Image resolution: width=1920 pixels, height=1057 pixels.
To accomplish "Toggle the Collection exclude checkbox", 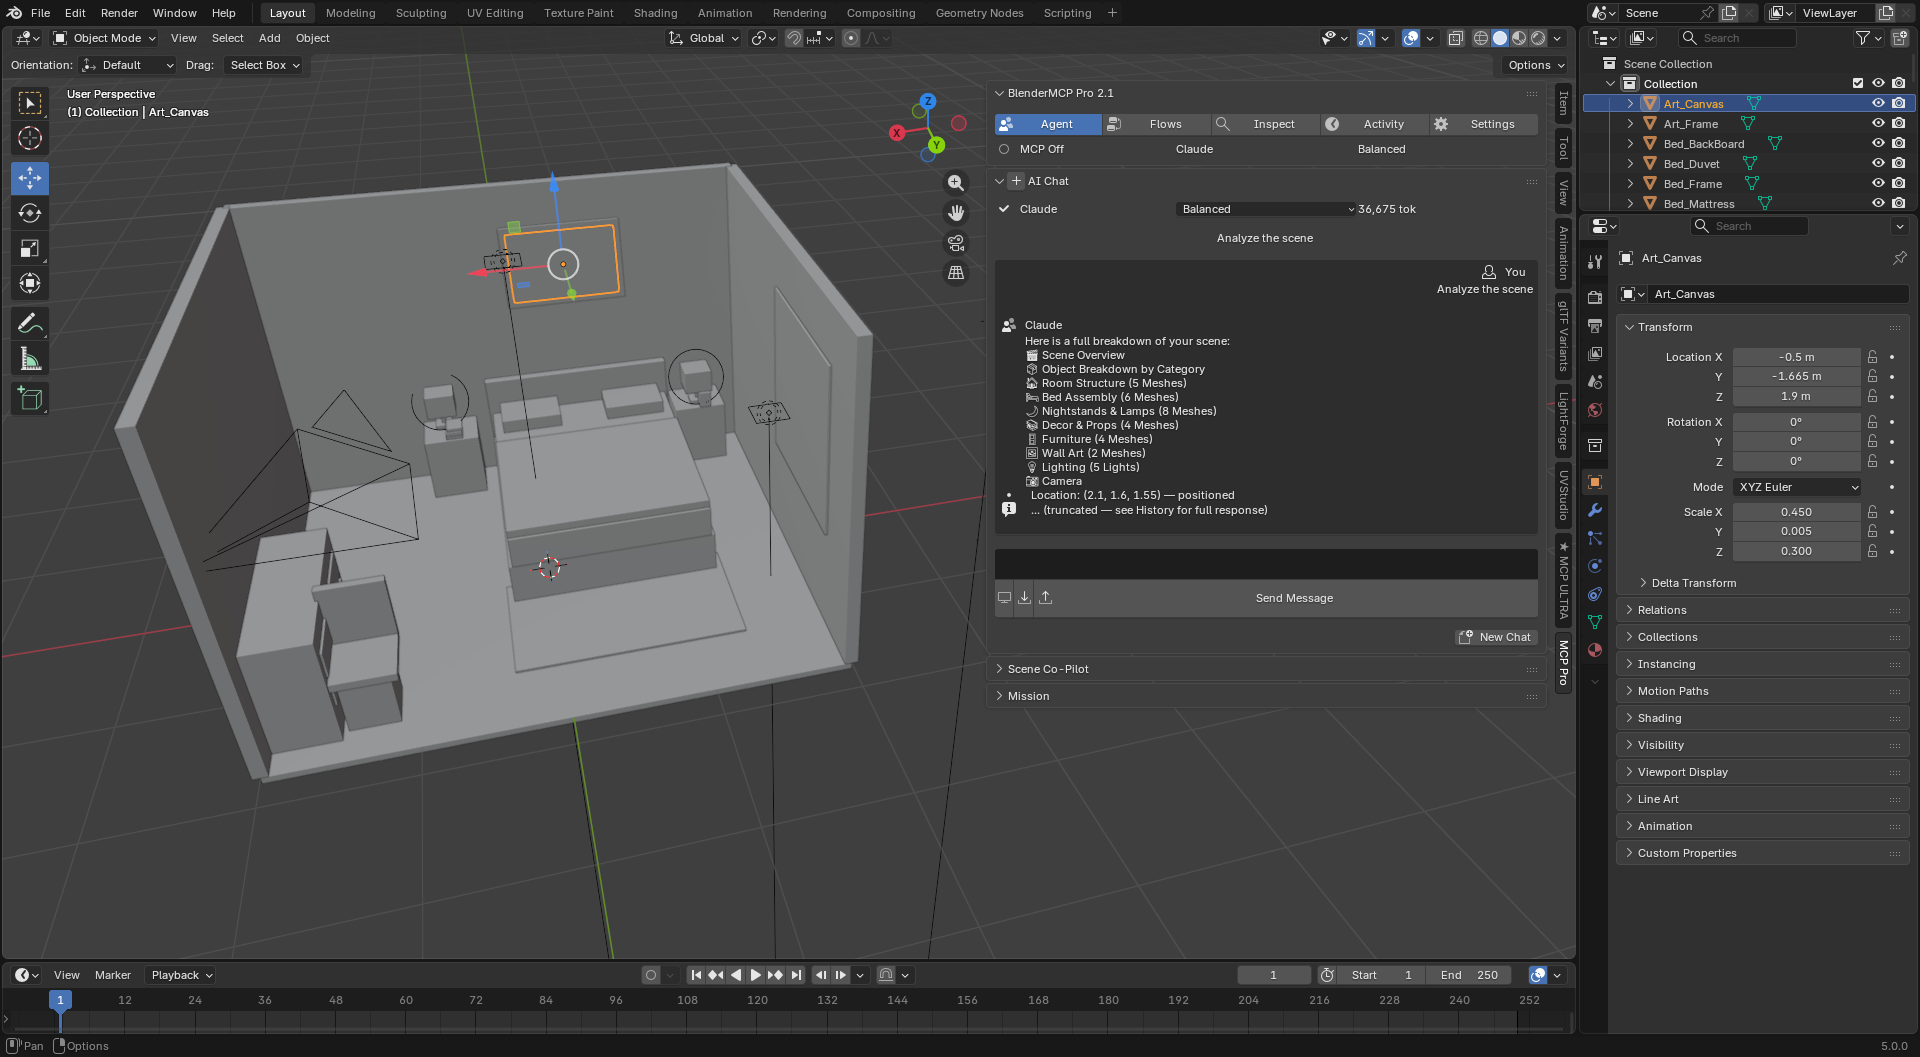I will (x=1858, y=84).
